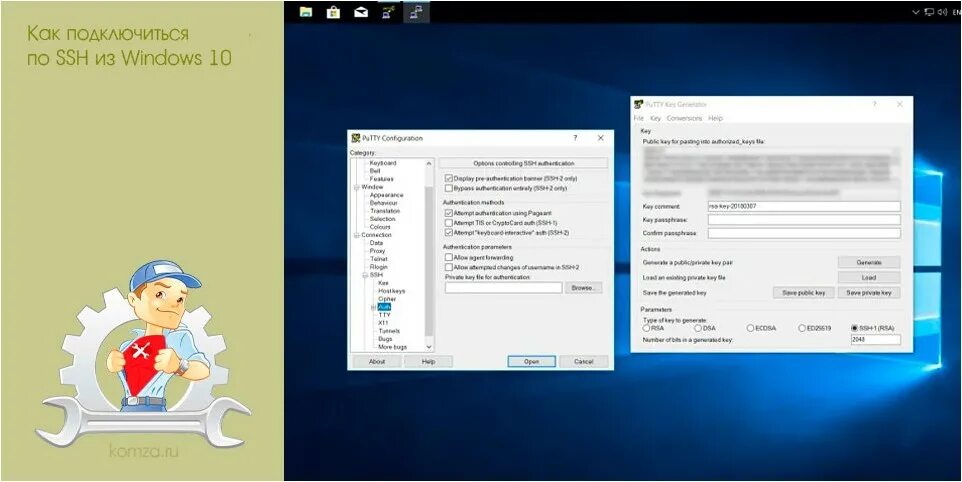
Task: Select Colours in category tree
Action: click(380, 227)
